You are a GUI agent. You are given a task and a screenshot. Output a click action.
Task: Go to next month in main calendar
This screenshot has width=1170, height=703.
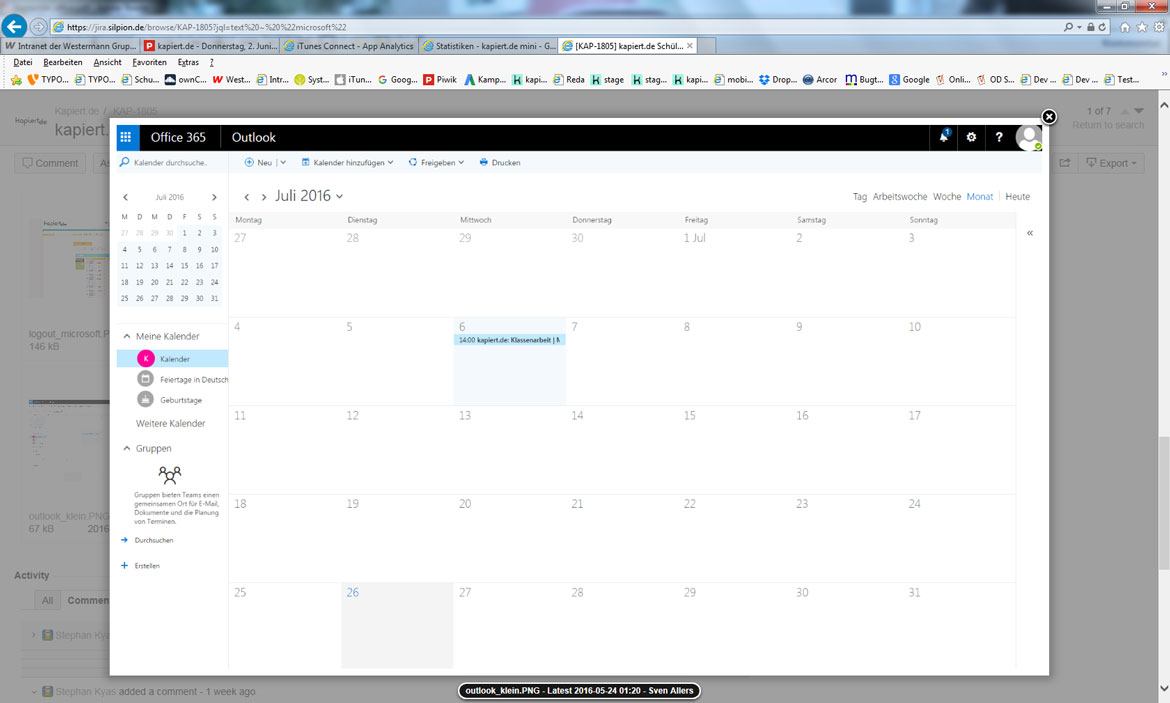[264, 197]
